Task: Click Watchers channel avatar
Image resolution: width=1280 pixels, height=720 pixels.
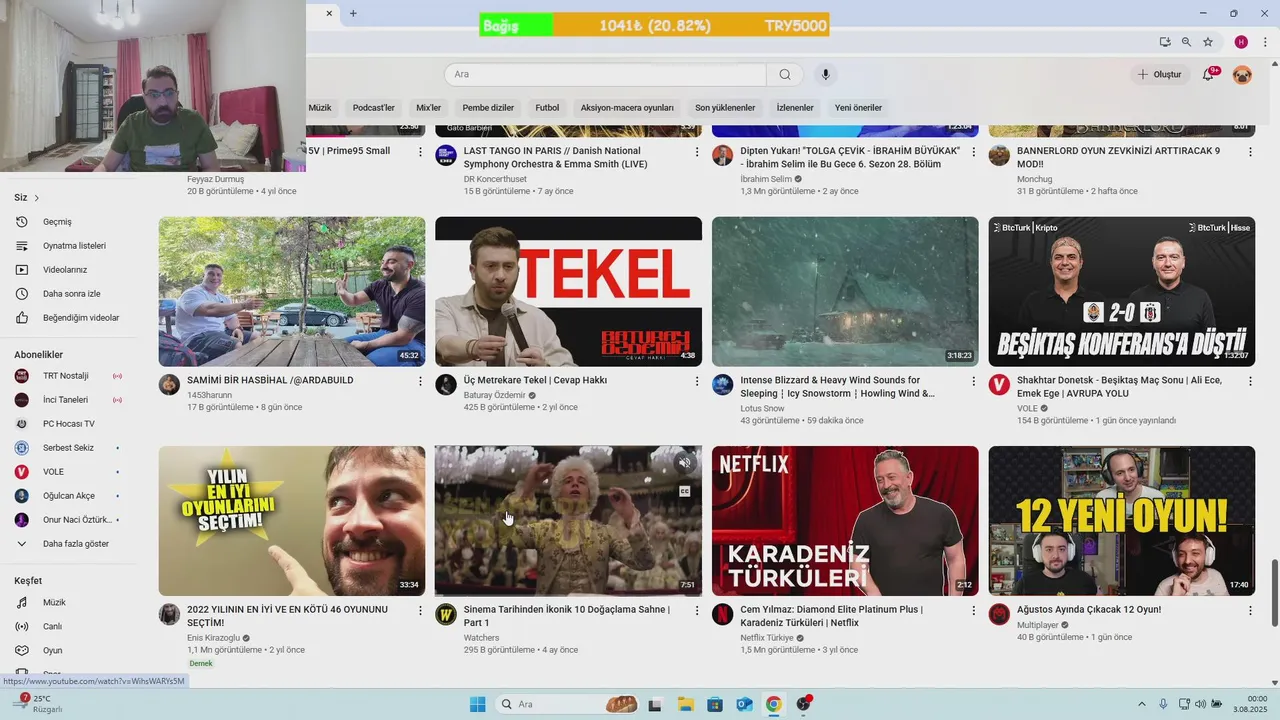Action: (446, 614)
